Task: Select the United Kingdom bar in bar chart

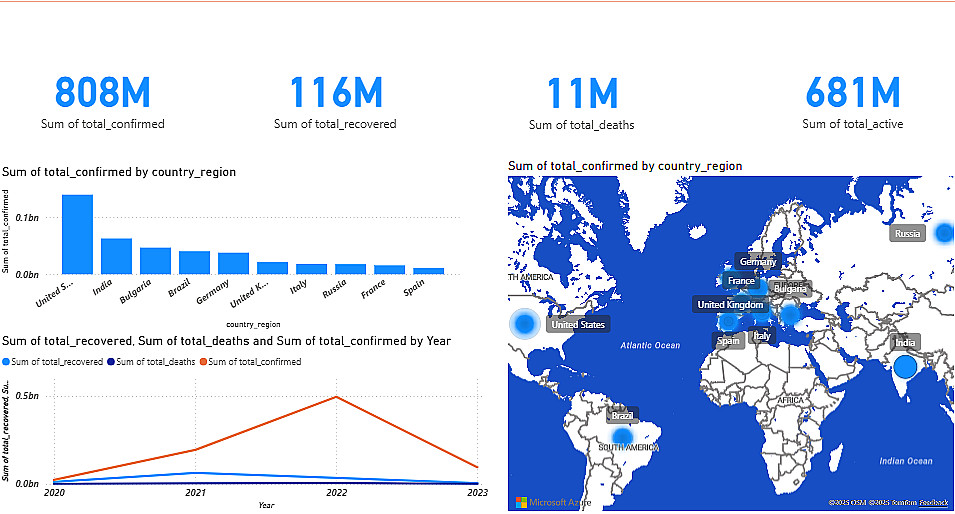Action: 272,268
